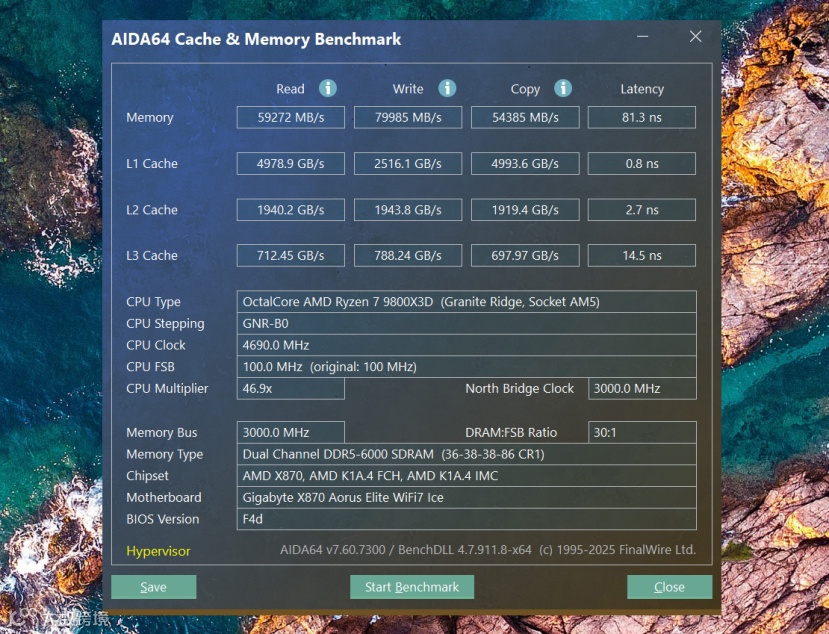Select the Memory write value 79985 MB/s

coord(408,117)
